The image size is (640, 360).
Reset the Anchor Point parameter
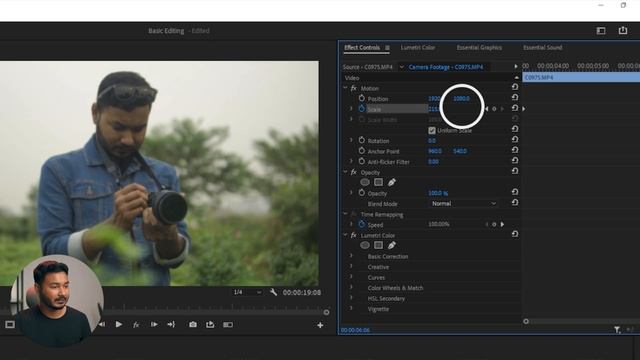[515, 150]
